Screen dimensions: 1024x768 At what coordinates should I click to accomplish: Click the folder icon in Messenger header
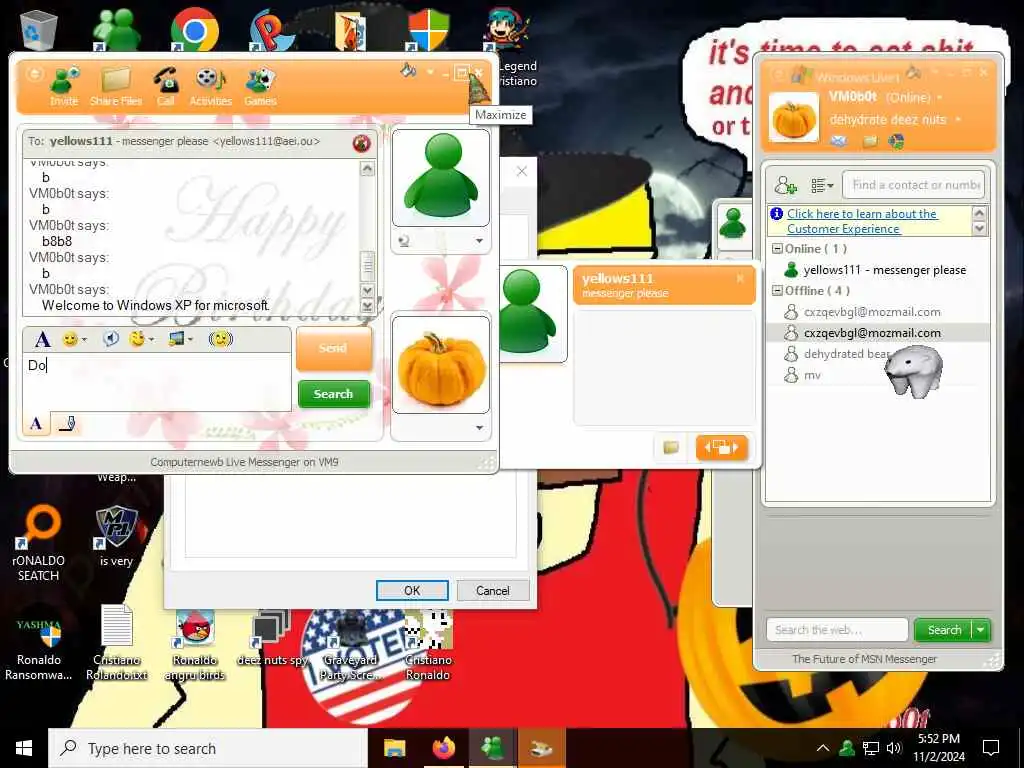click(x=870, y=141)
